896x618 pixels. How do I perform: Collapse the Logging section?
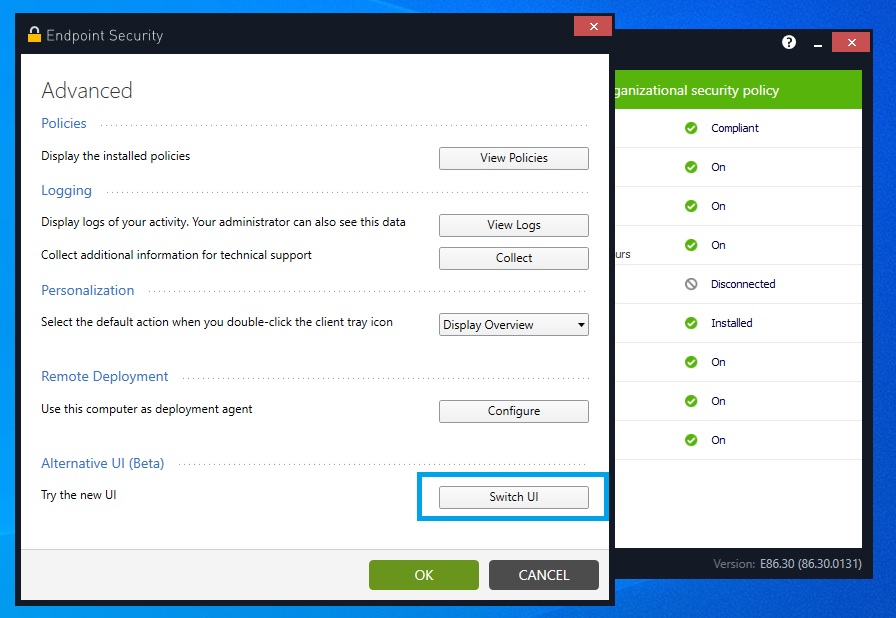(66, 191)
